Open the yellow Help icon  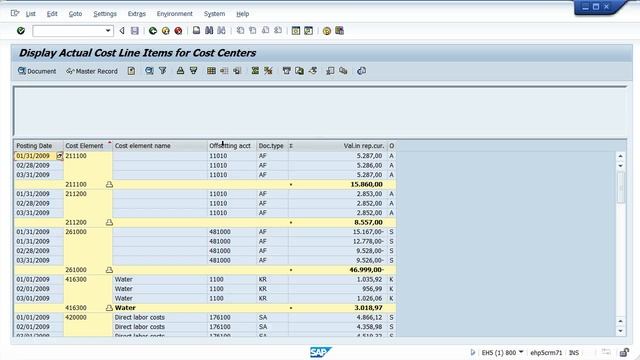[327, 31]
